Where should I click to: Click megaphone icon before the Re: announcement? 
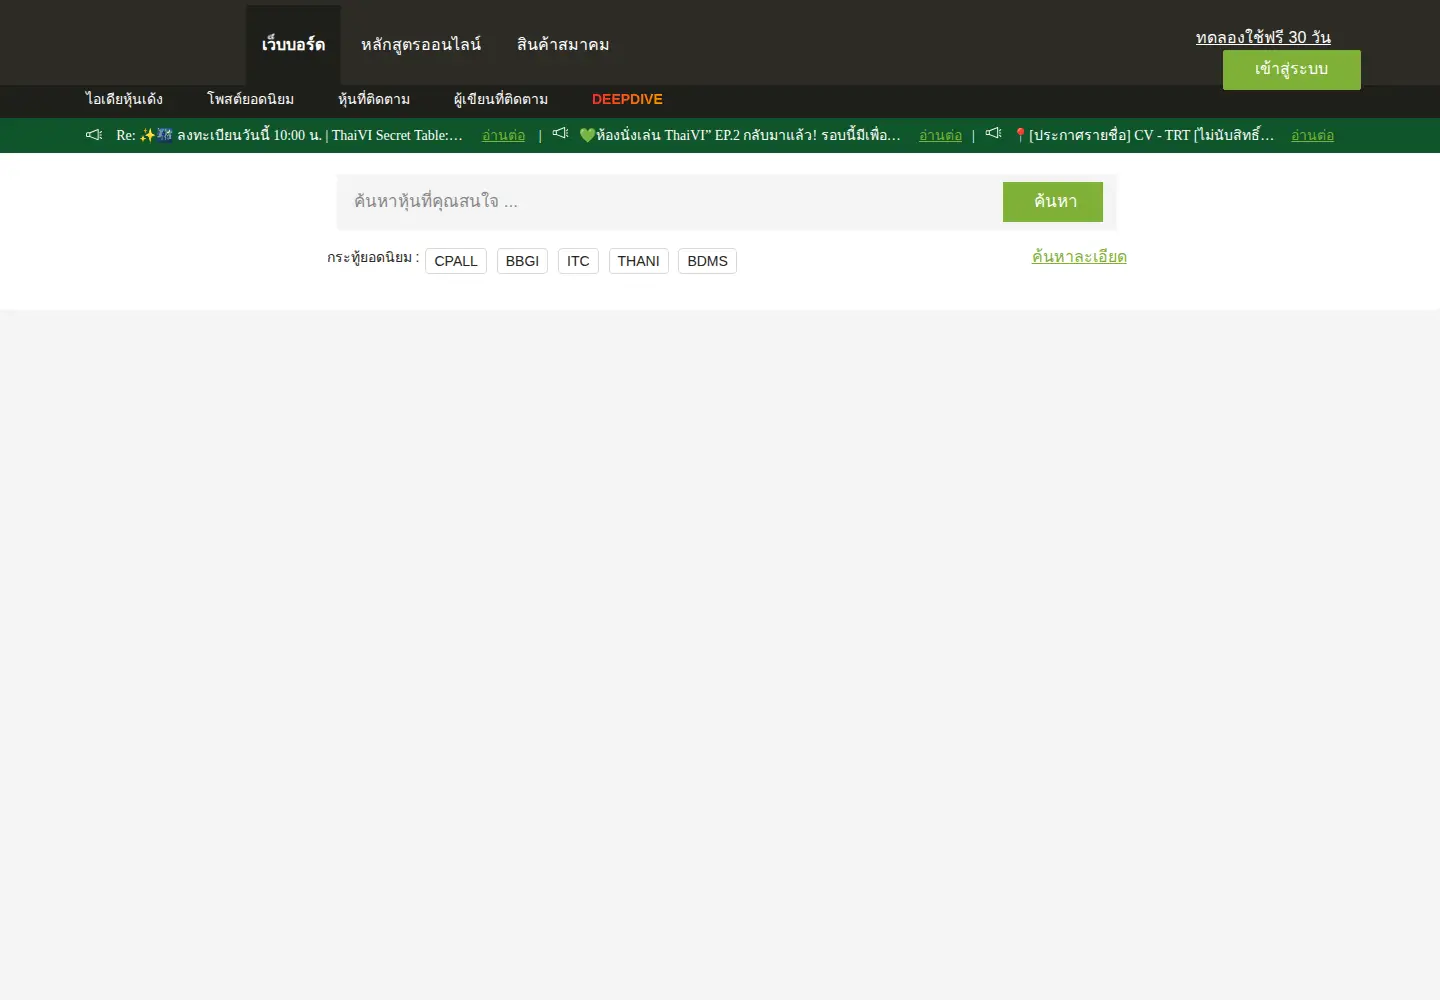(x=94, y=134)
